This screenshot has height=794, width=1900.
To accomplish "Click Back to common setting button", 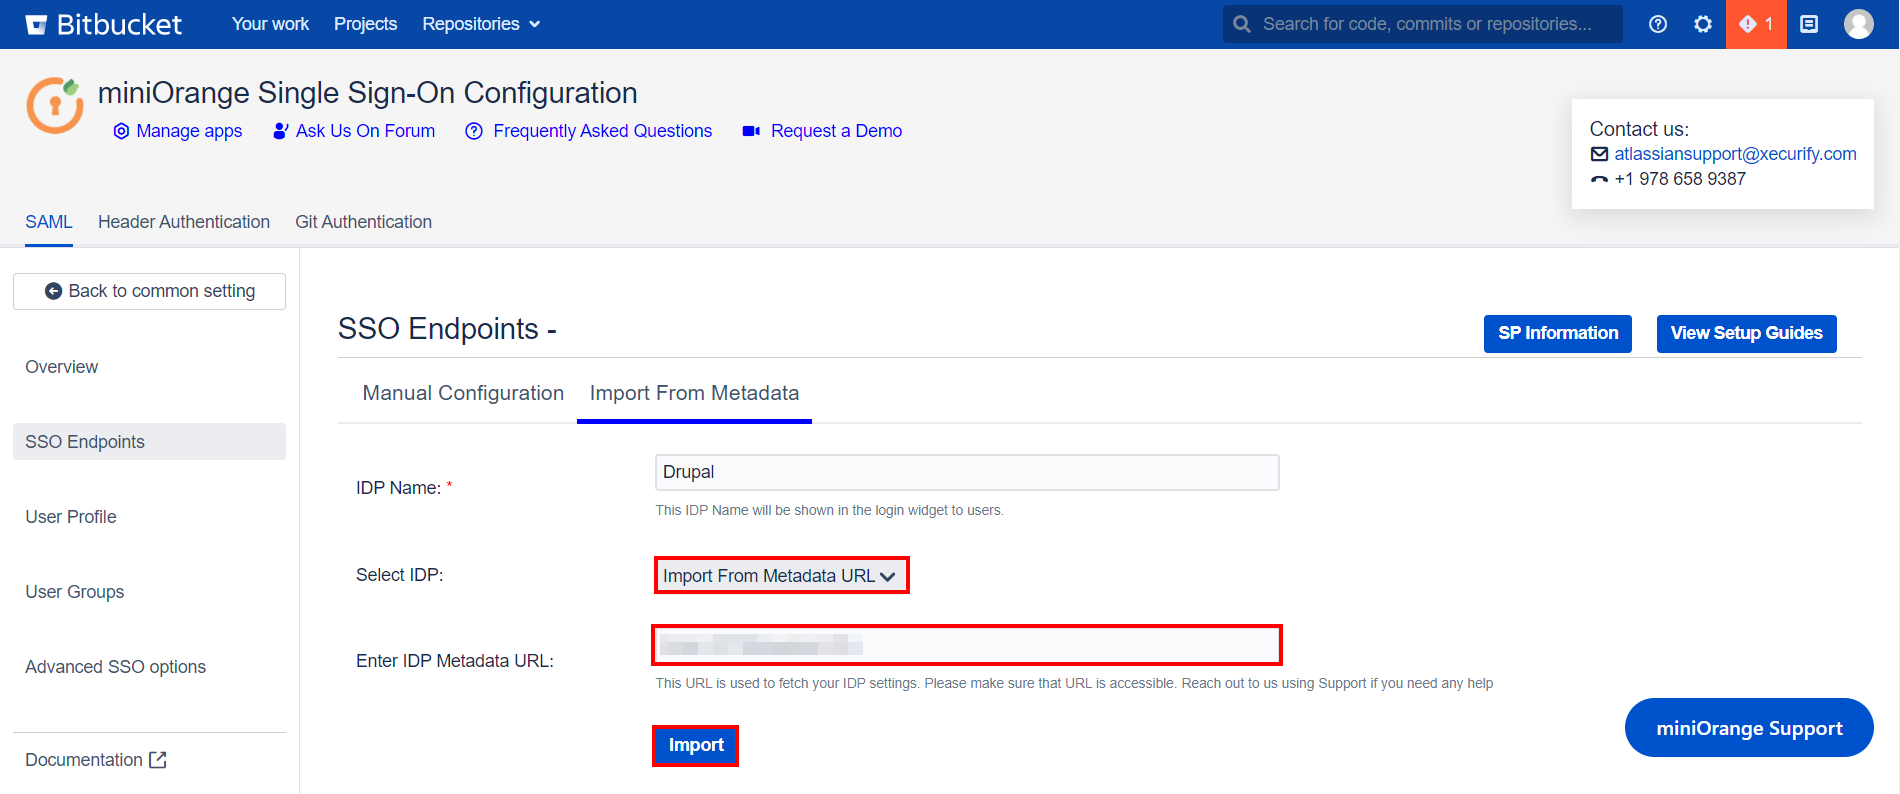I will tap(149, 291).
